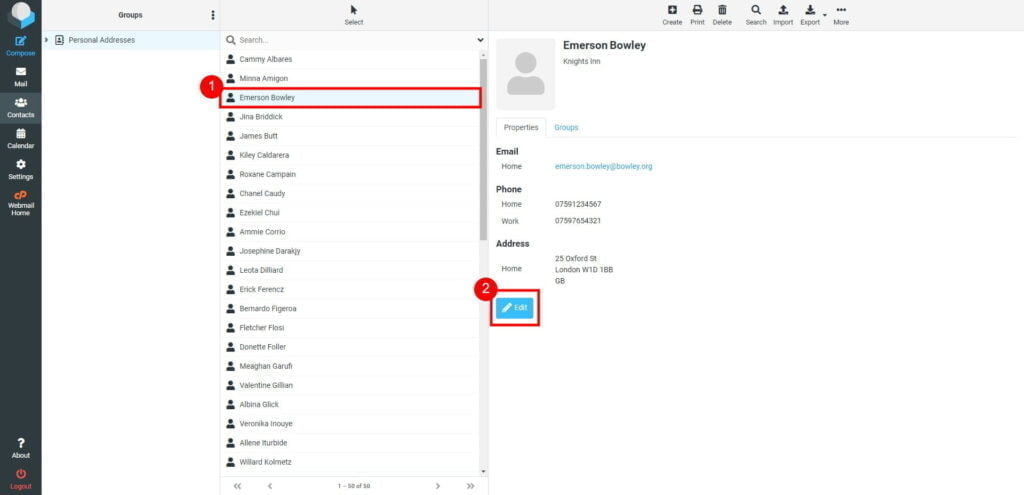Select contact Willard Kolmetz
Screen dimensions: 1024x495
coord(349,462)
